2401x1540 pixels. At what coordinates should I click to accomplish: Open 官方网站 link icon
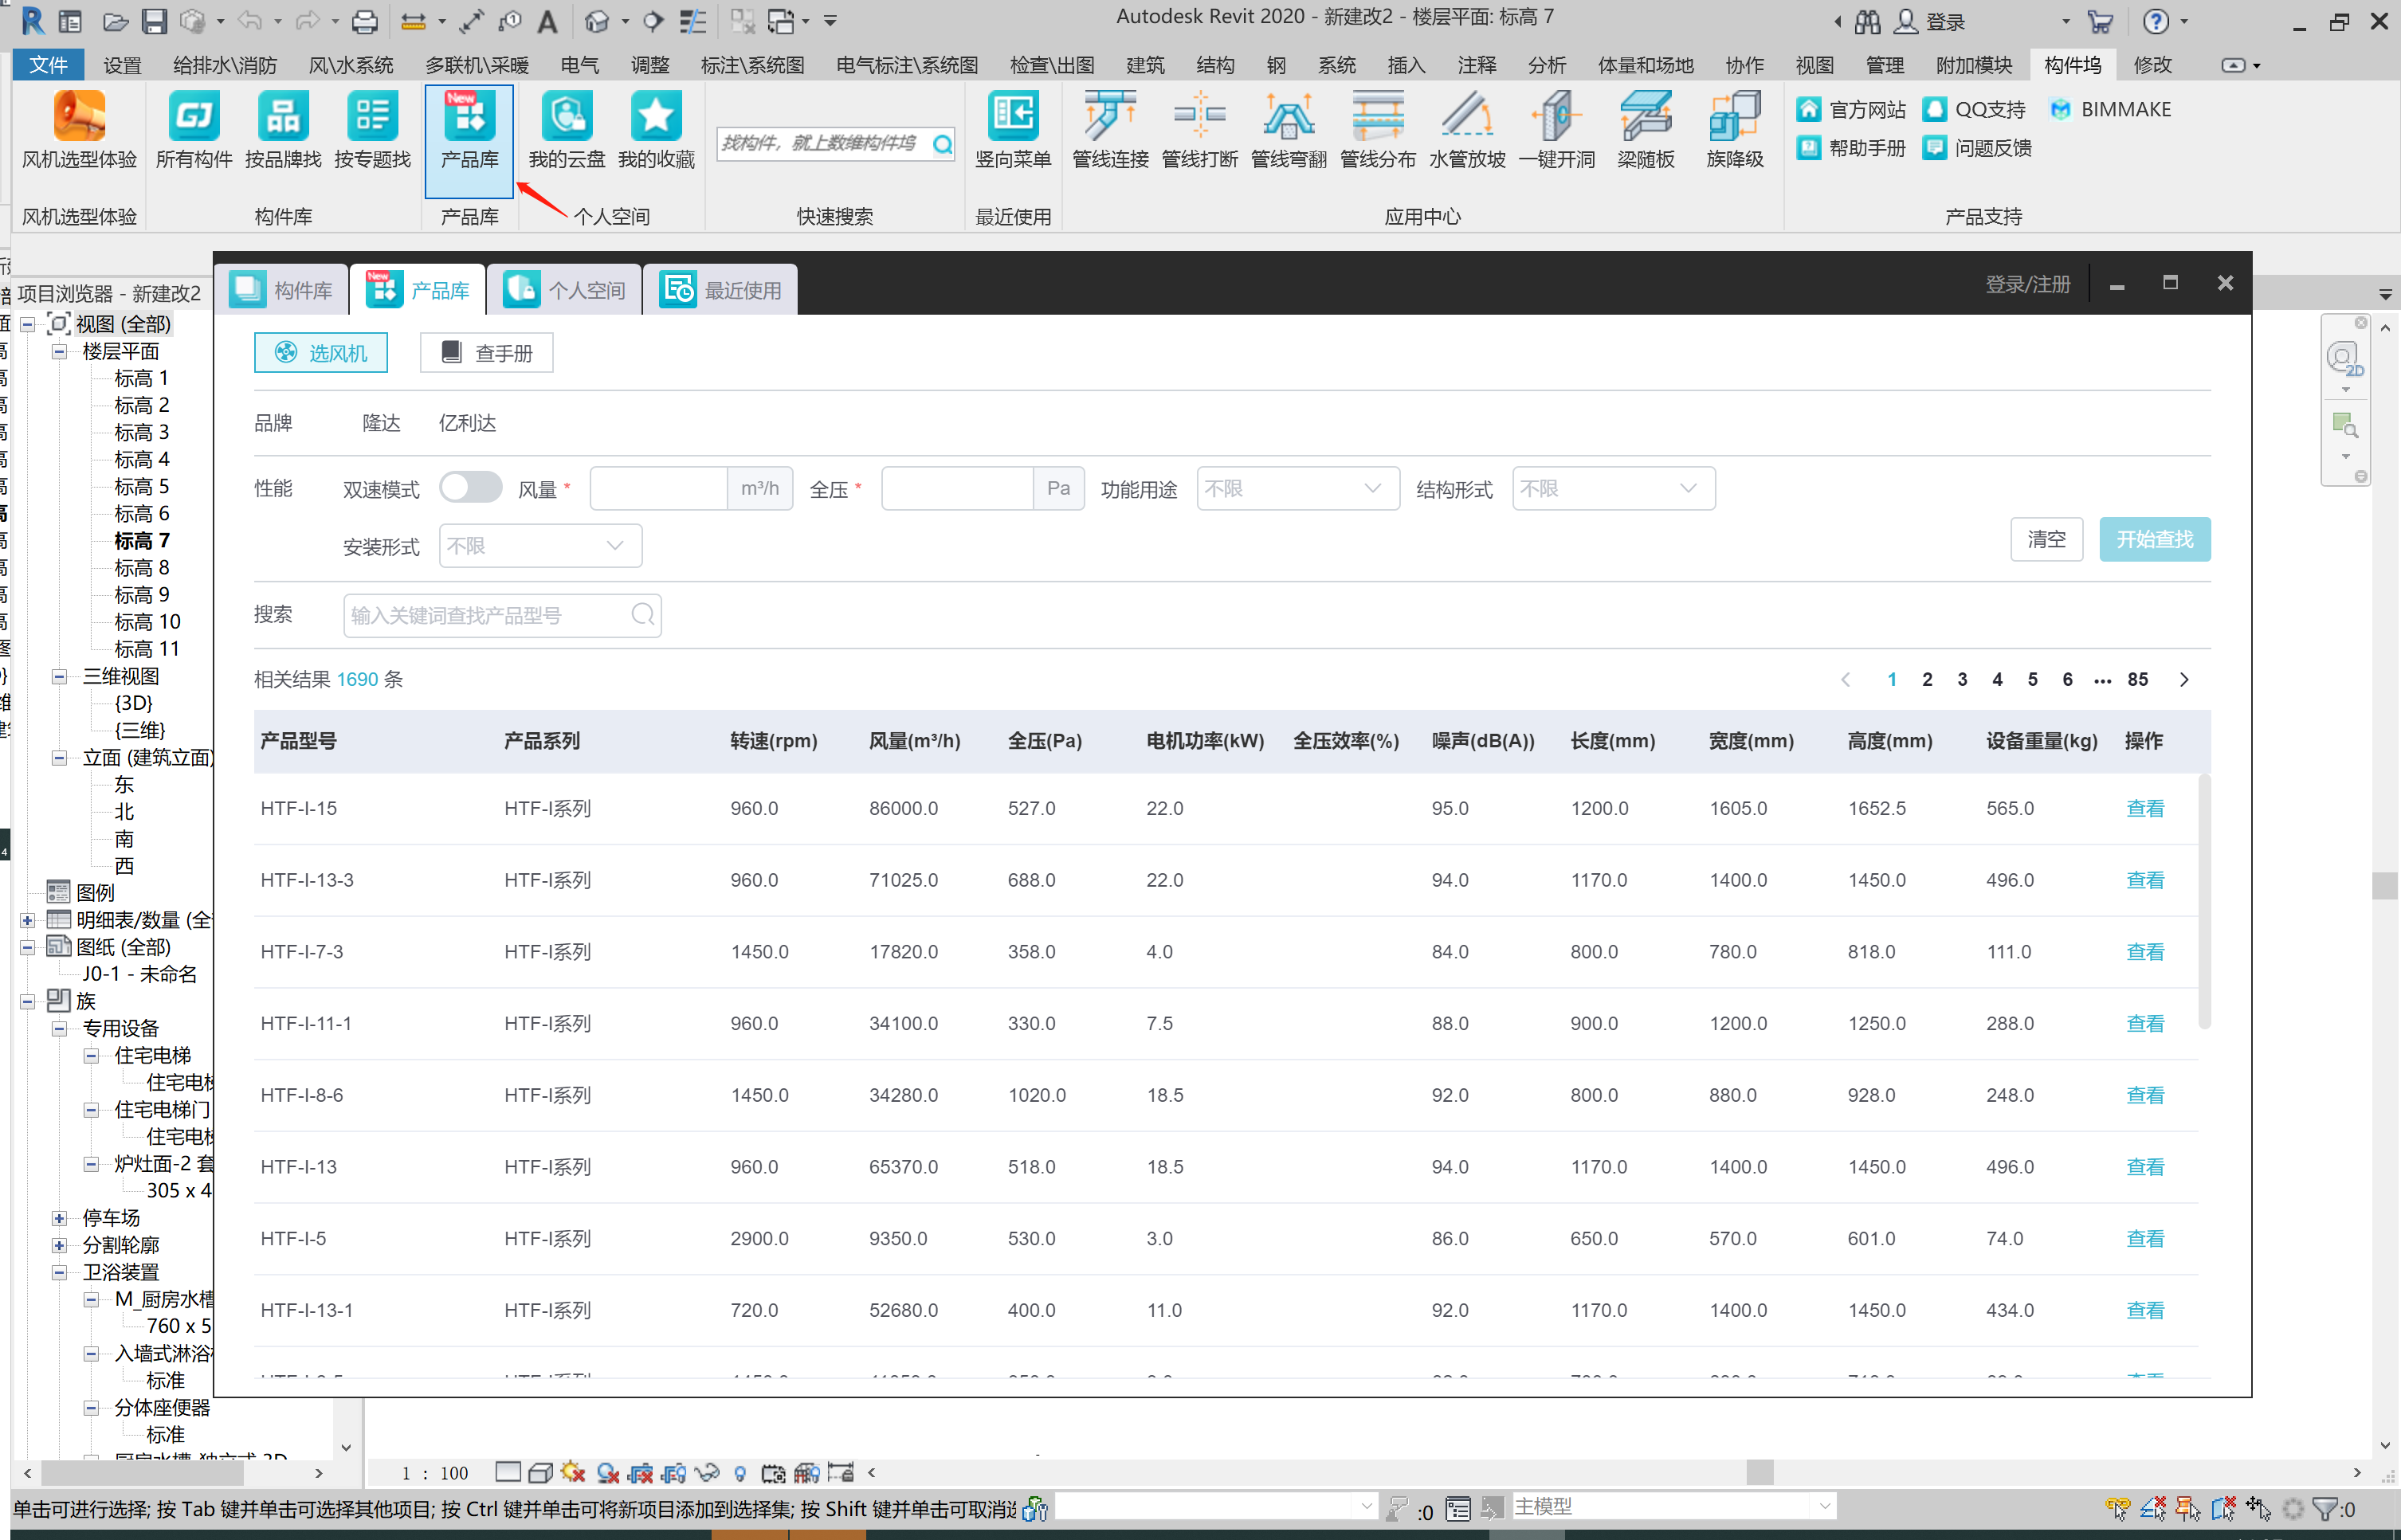1808,109
